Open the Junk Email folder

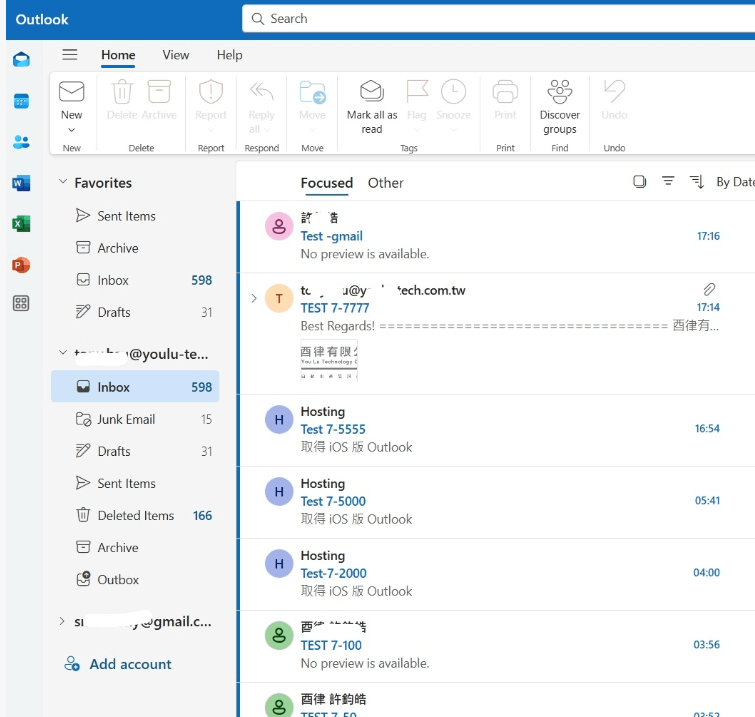click(x=135, y=419)
